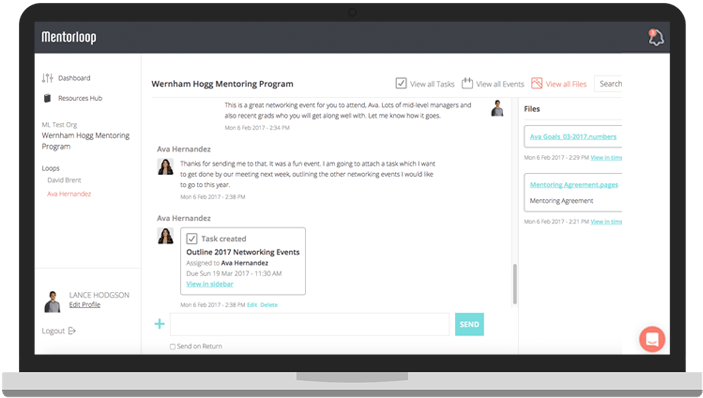This screenshot has width=703, height=398.
Task: Enable Send on Return checkbox
Action: point(173,346)
